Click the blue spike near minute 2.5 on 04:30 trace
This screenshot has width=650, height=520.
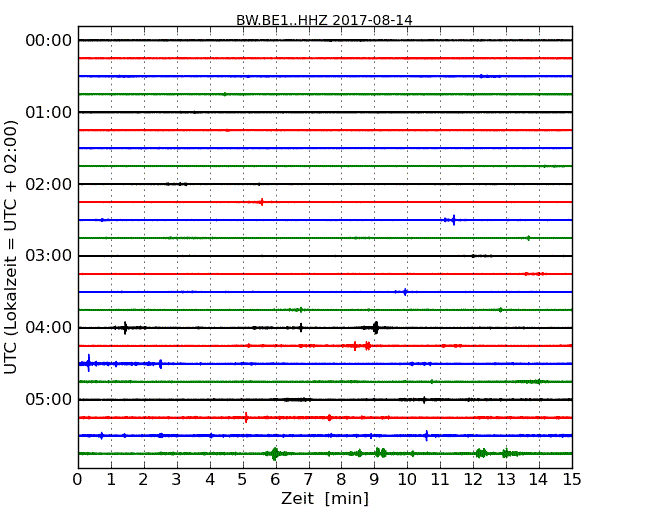160,364
